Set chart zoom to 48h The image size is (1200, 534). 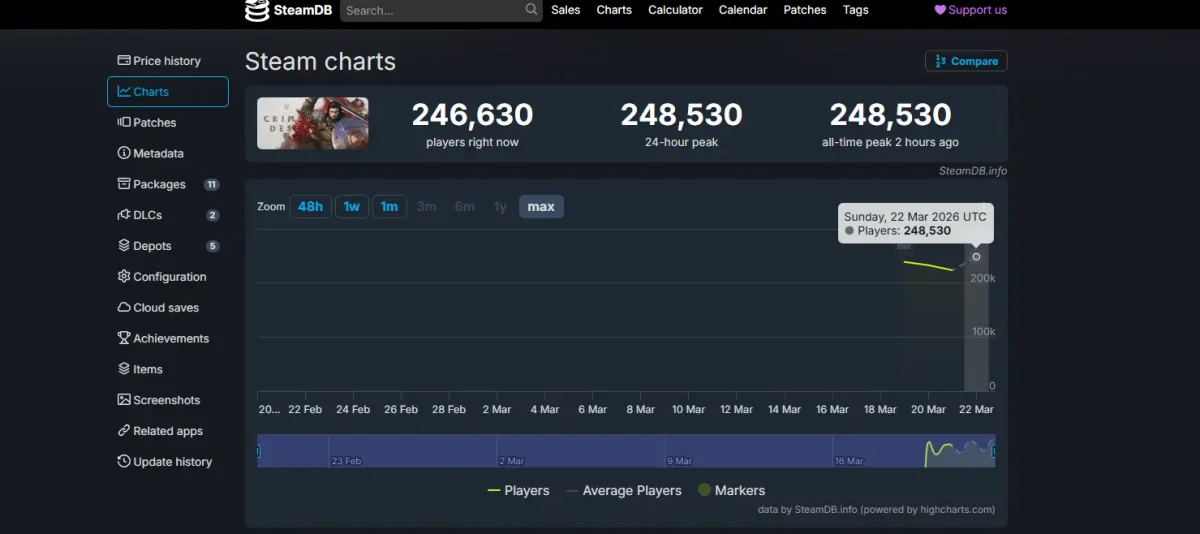[x=310, y=207]
